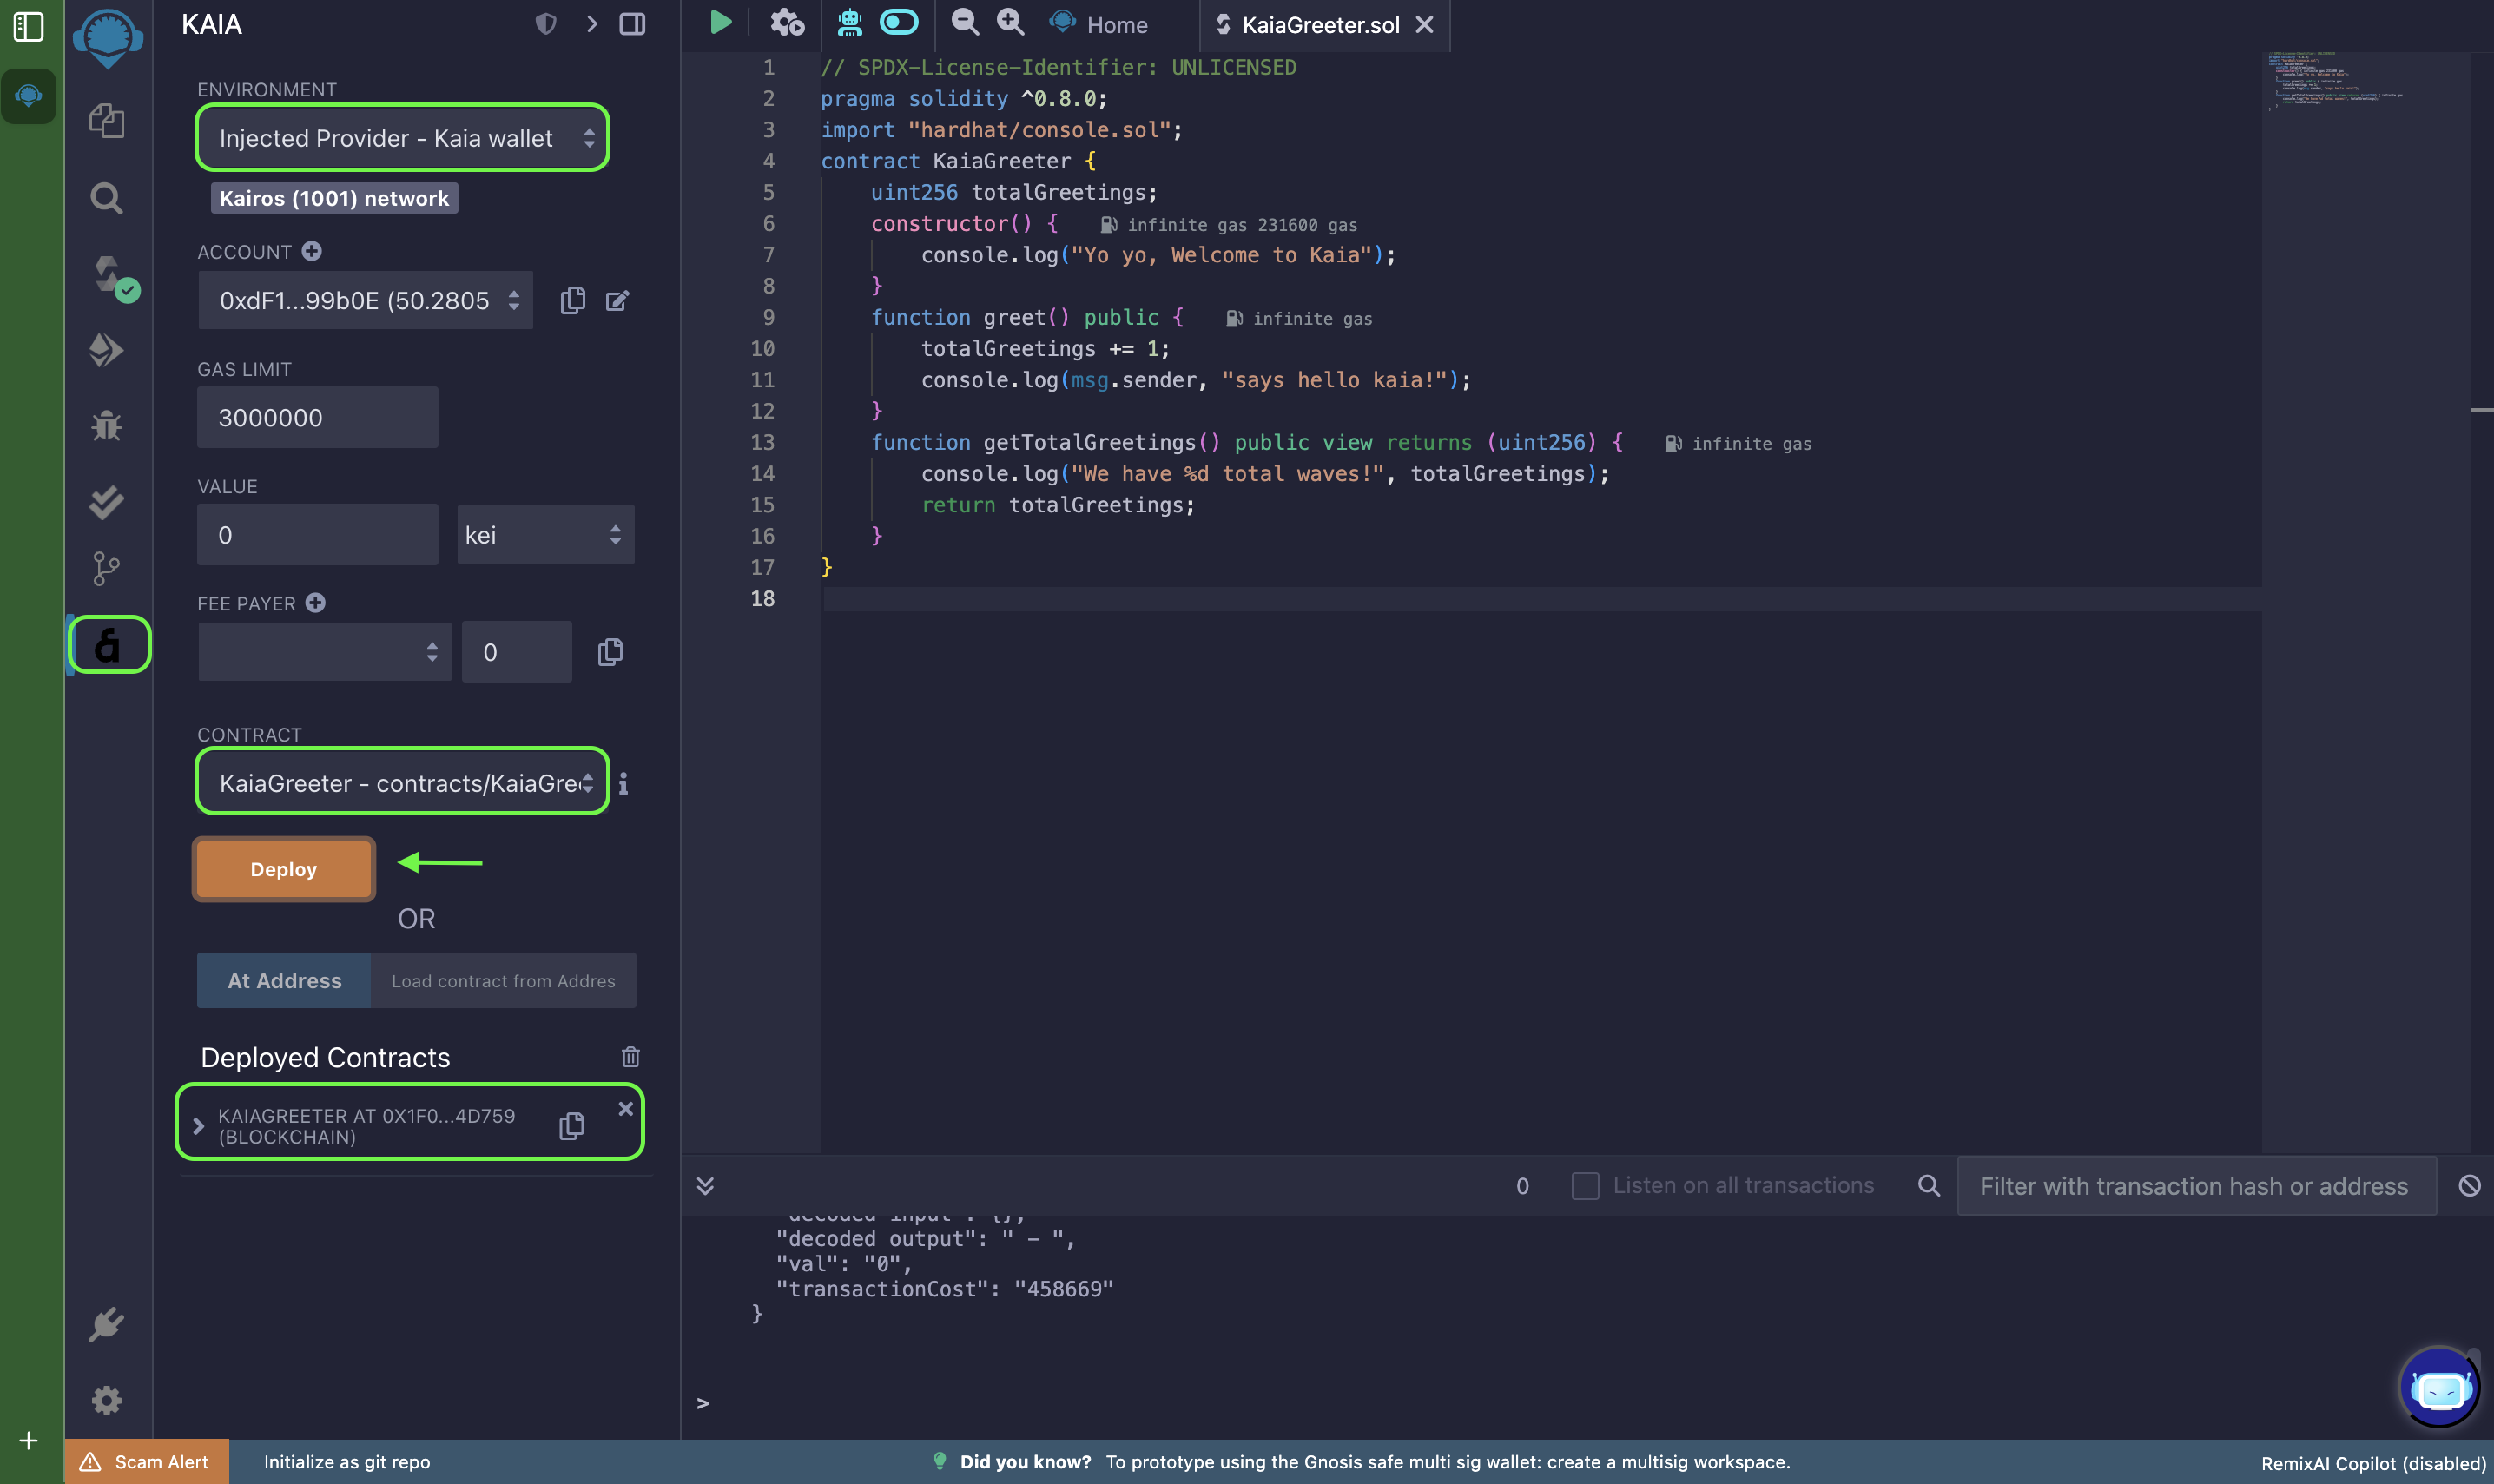Open the Search in files icon
2494x1484 pixels.
[x=107, y=198]
